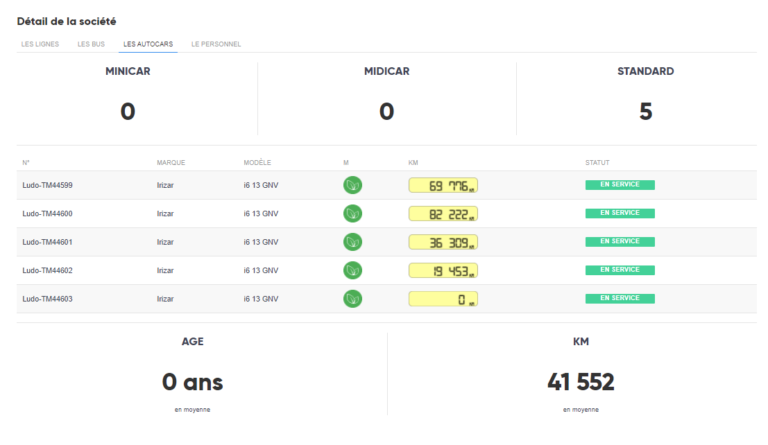Click the Statut column header
768x445 pixels.
pos(597,162)
